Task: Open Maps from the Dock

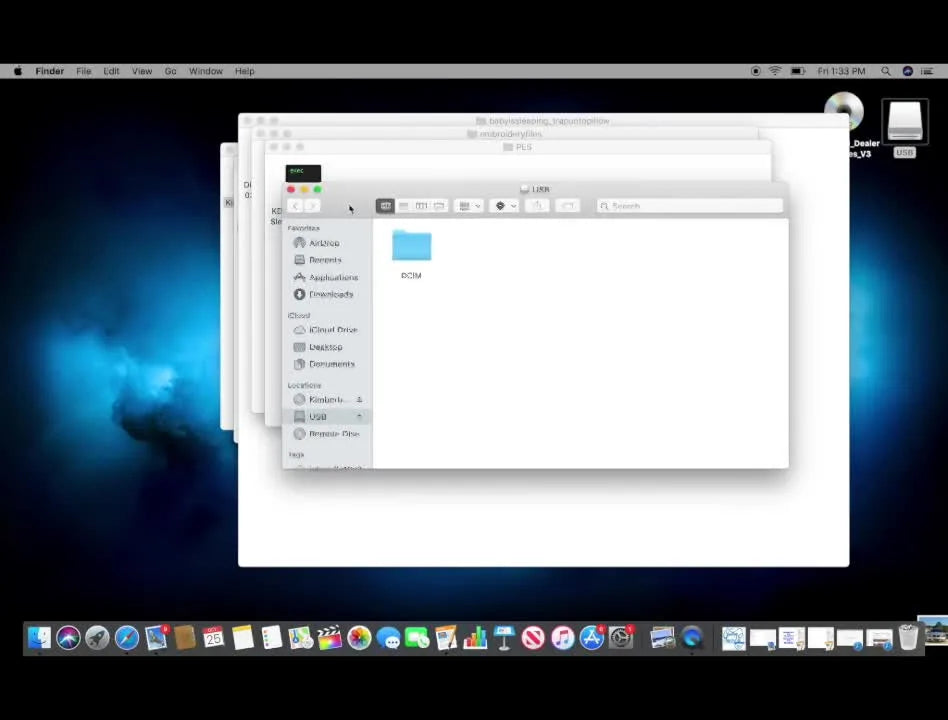Action: [300, 638]
